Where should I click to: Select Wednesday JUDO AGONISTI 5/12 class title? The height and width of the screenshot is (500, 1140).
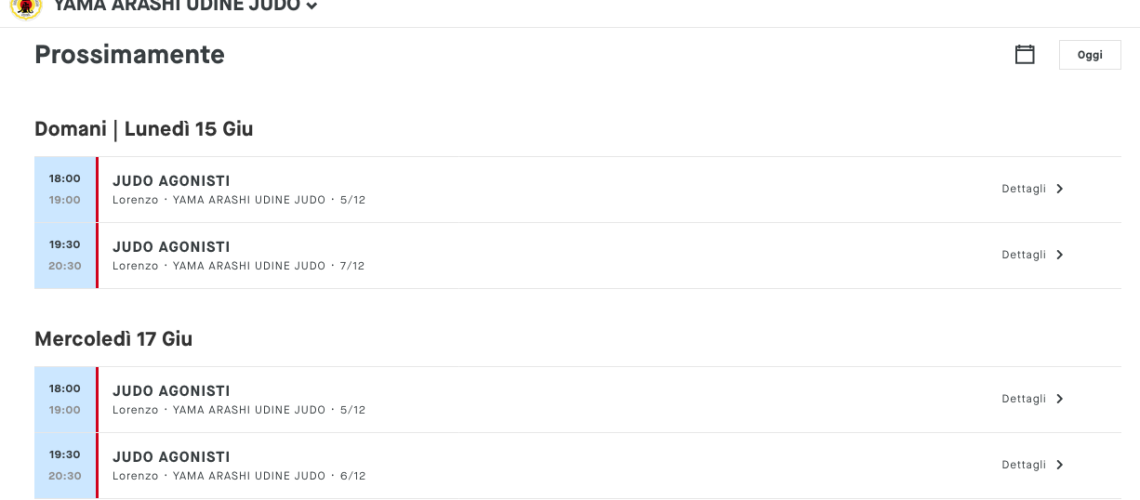(172, 391)
